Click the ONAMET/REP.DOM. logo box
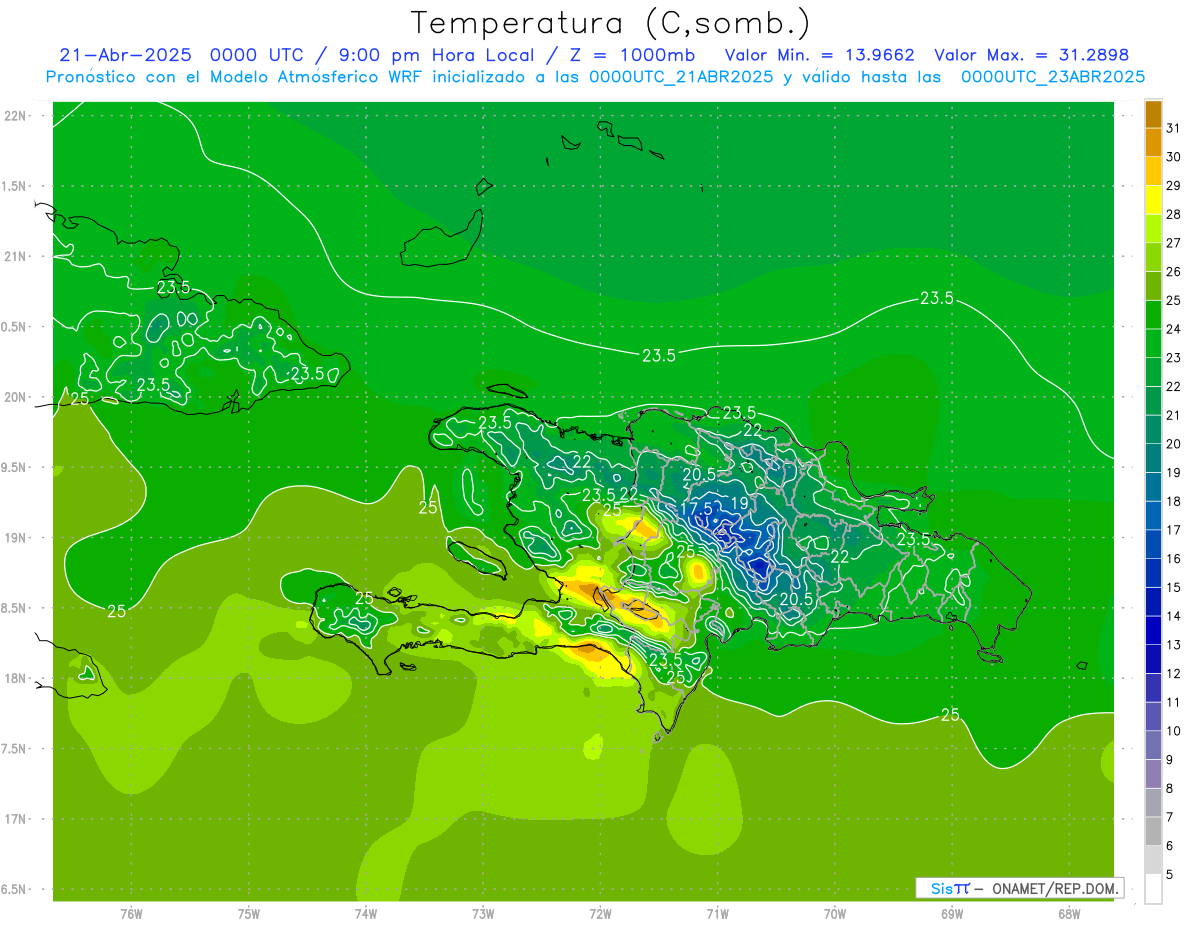 [1020, 888]
